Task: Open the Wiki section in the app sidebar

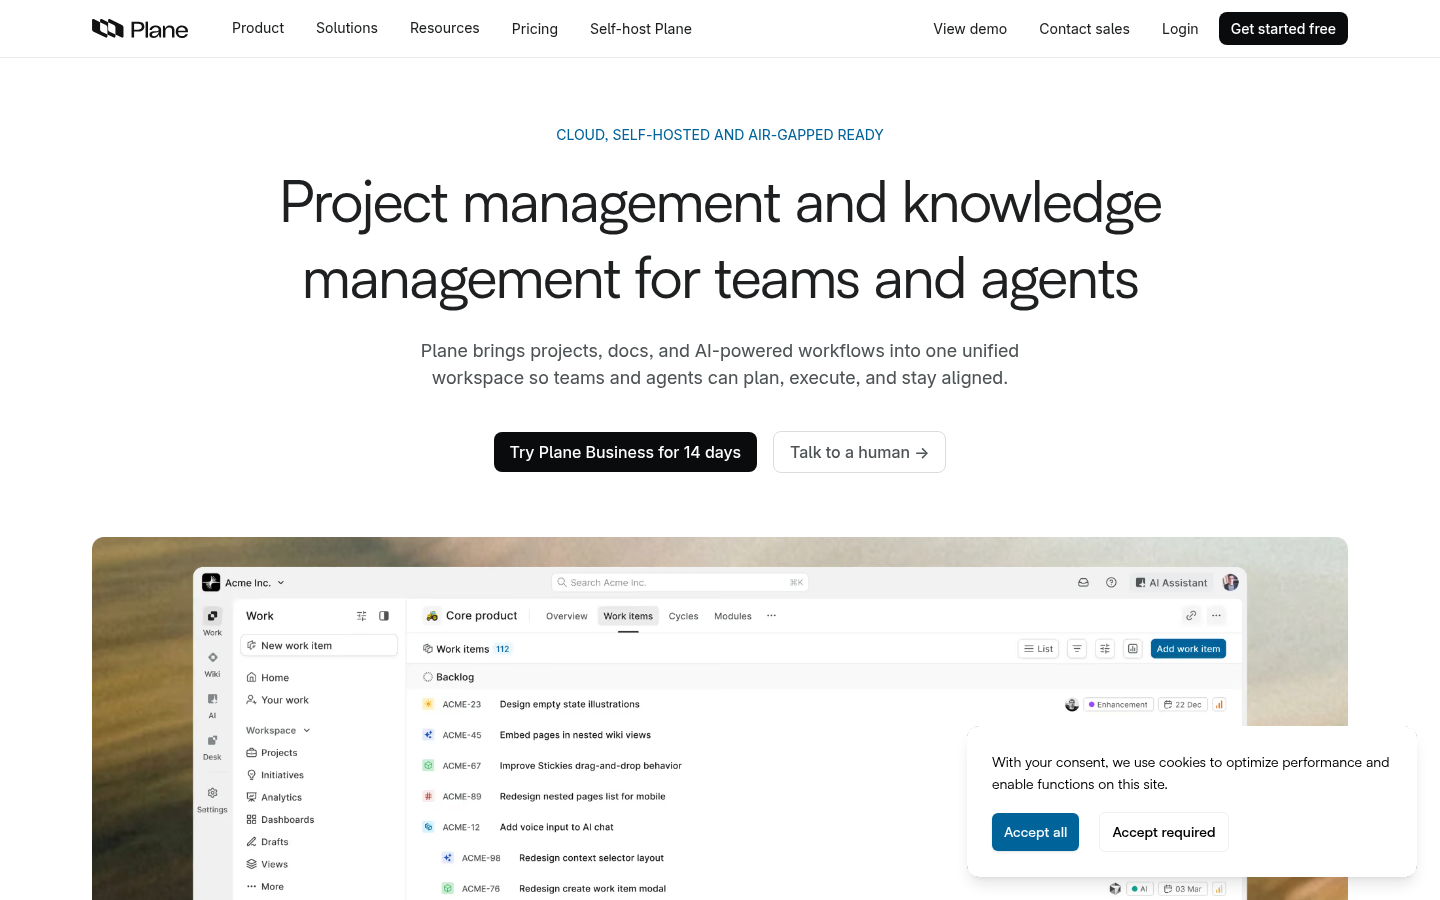Action: (212, 663)
